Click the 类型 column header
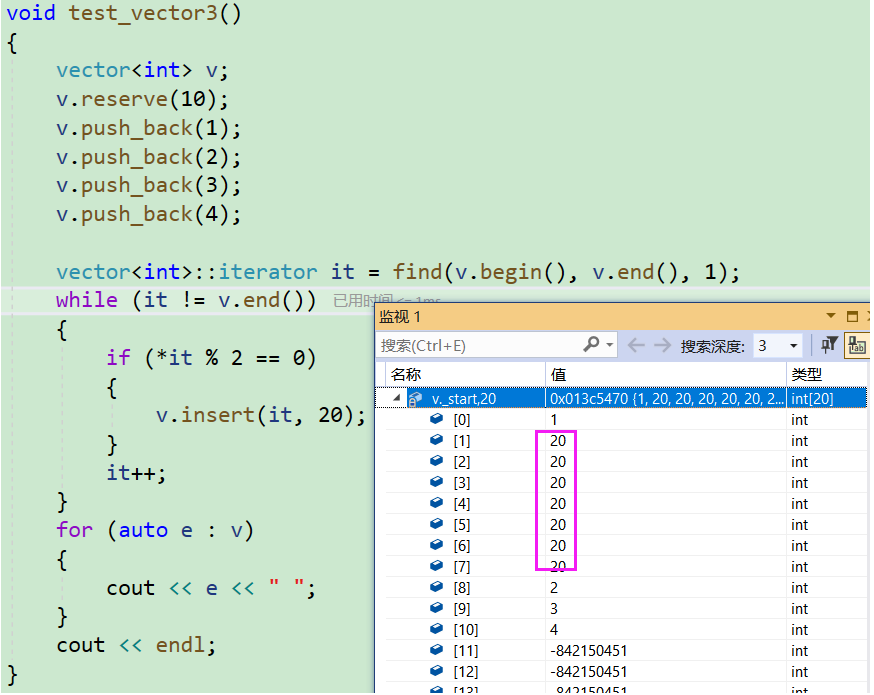The height and width of the screenshot is (695, 874). (x=806, y=375)
